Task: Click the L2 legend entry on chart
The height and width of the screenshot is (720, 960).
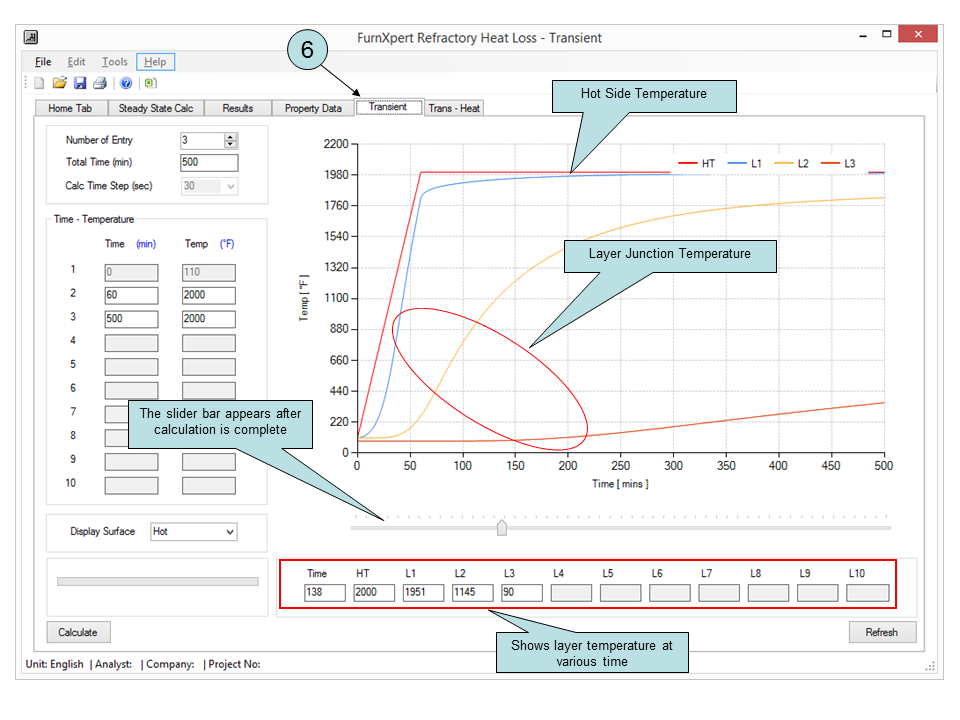Action: (x=791, y=163)
